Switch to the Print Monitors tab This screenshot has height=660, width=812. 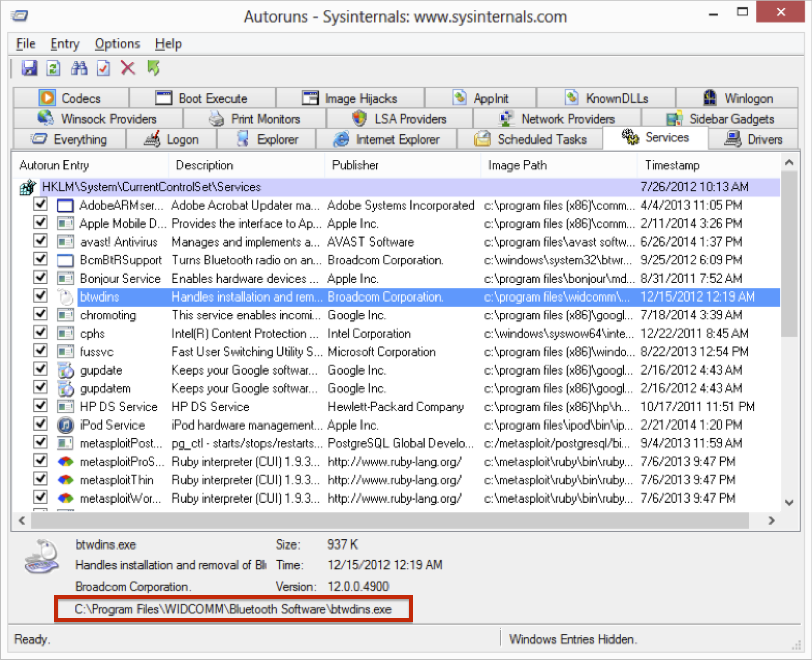click(x=255, y=119)
